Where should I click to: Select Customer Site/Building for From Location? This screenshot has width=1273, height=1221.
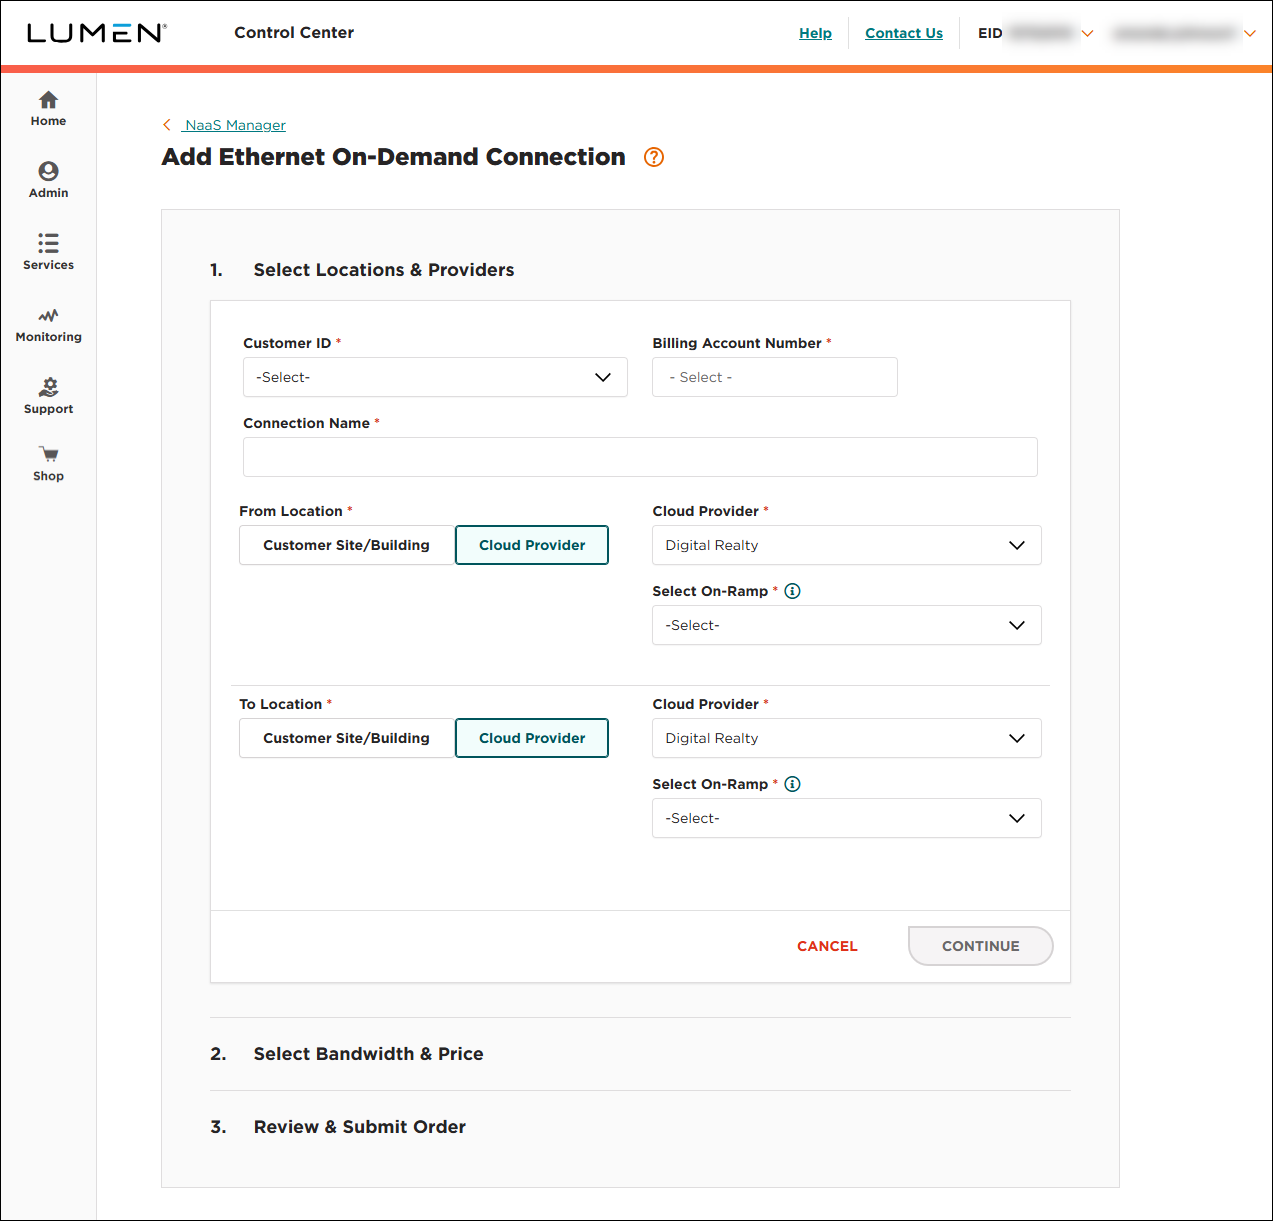346,545
